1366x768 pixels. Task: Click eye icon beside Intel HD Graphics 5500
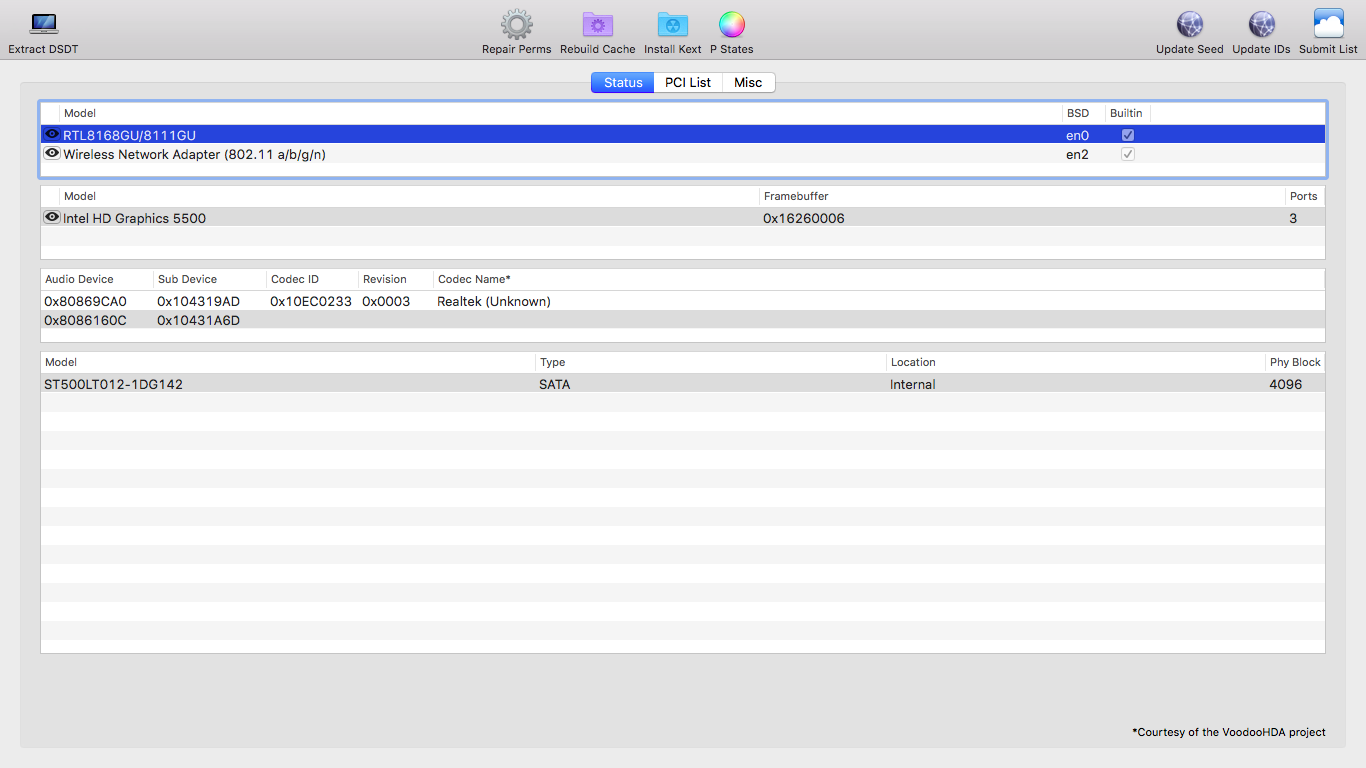click(x=52, y=218)
